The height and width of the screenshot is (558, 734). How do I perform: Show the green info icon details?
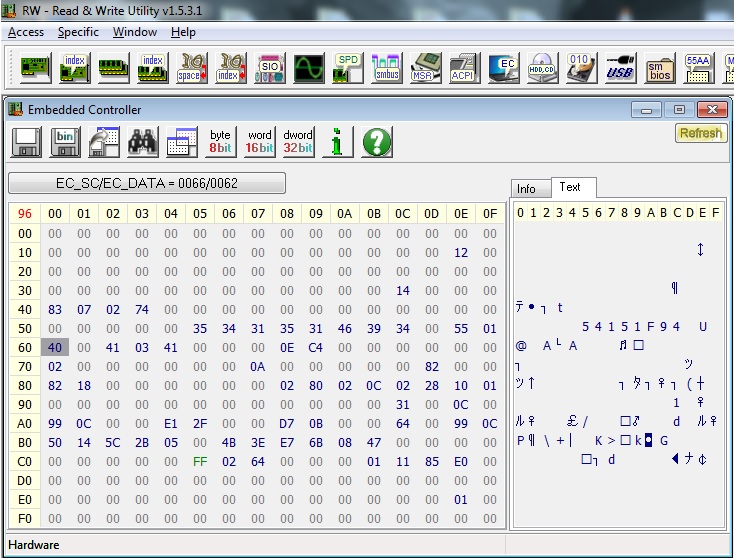[x=337, y=142]
